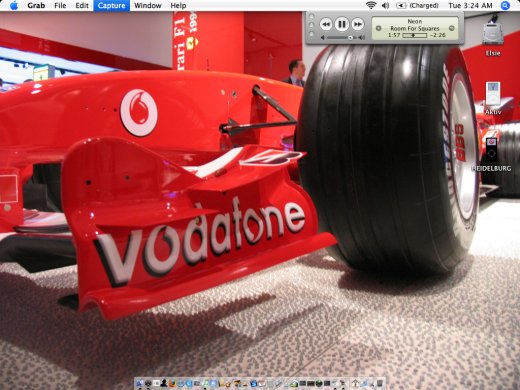Open the Edit menu
The image size is (520, 390).
(82, 5)
